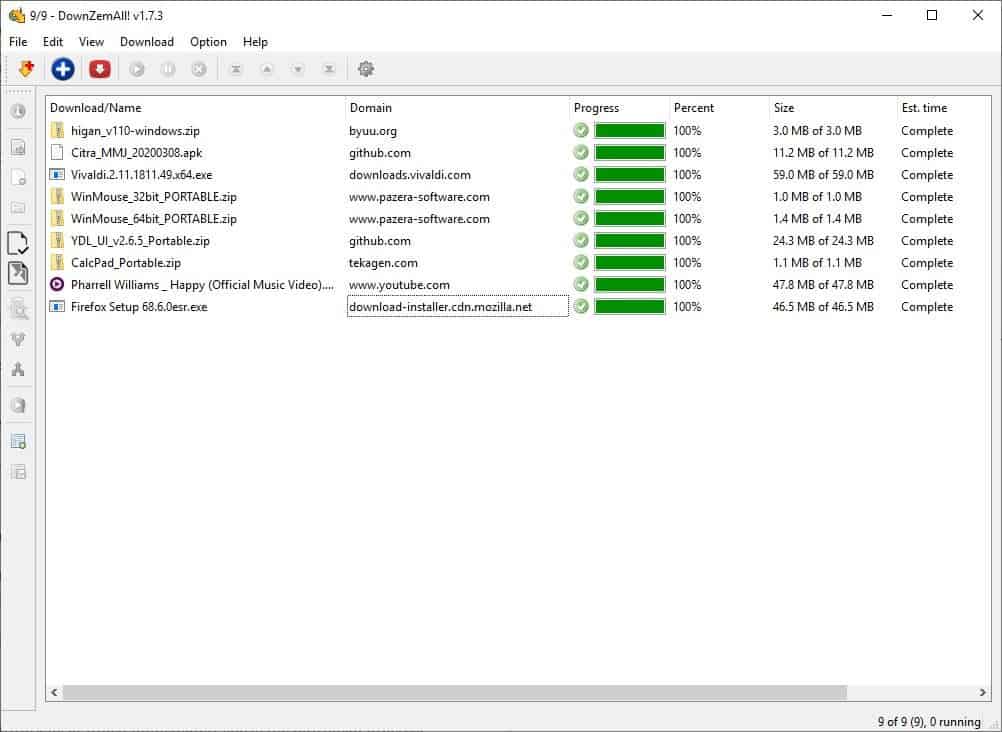Sort by the Percent column header

tap(719, 107)
